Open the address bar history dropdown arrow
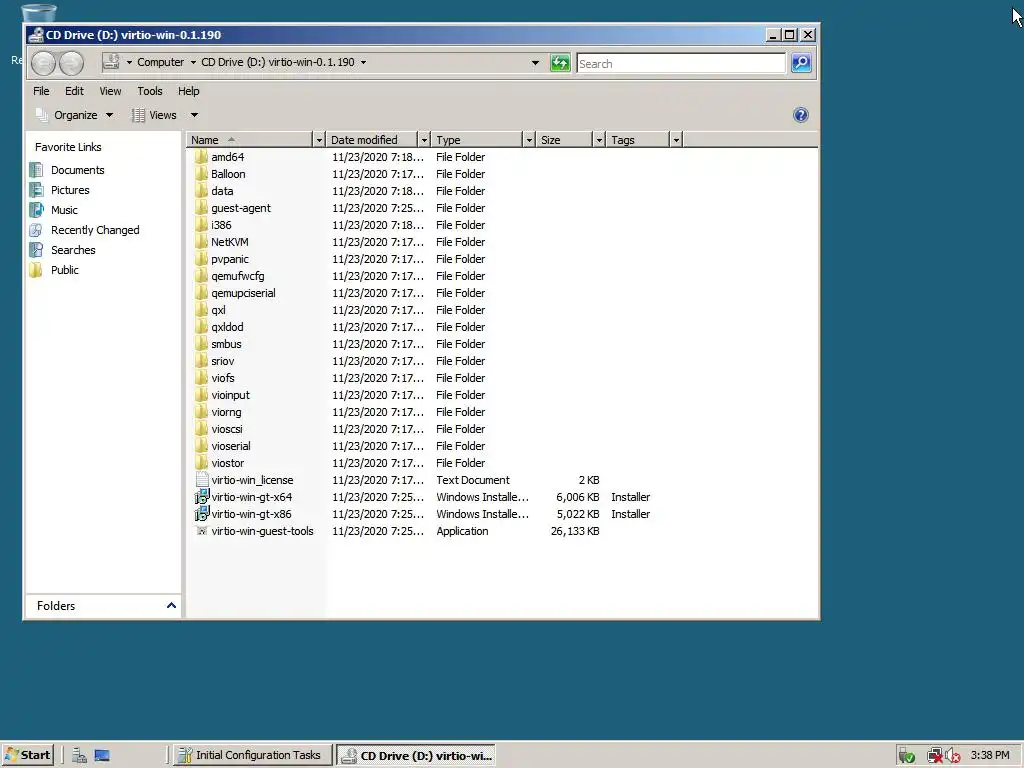The width and height of the screenshot is (1024, 768). click(535, 63)
